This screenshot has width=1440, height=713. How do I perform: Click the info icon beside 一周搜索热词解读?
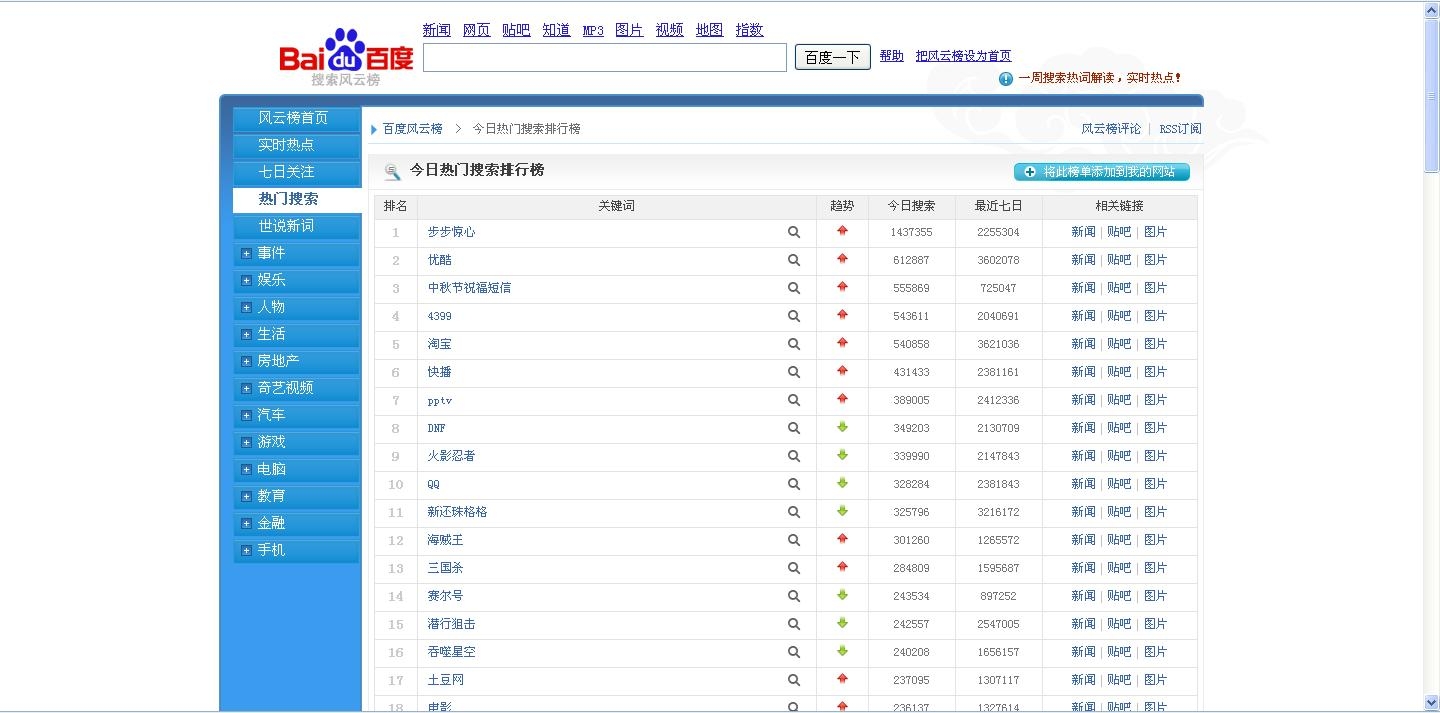(1006, 78)
